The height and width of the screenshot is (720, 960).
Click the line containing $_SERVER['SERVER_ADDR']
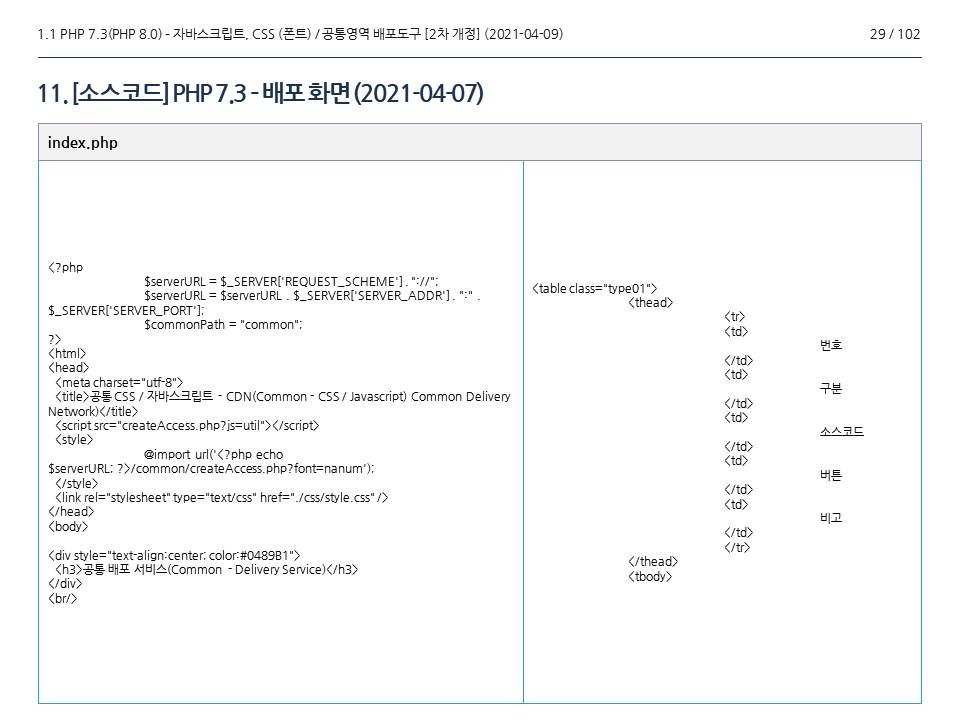tap(312, 296)
